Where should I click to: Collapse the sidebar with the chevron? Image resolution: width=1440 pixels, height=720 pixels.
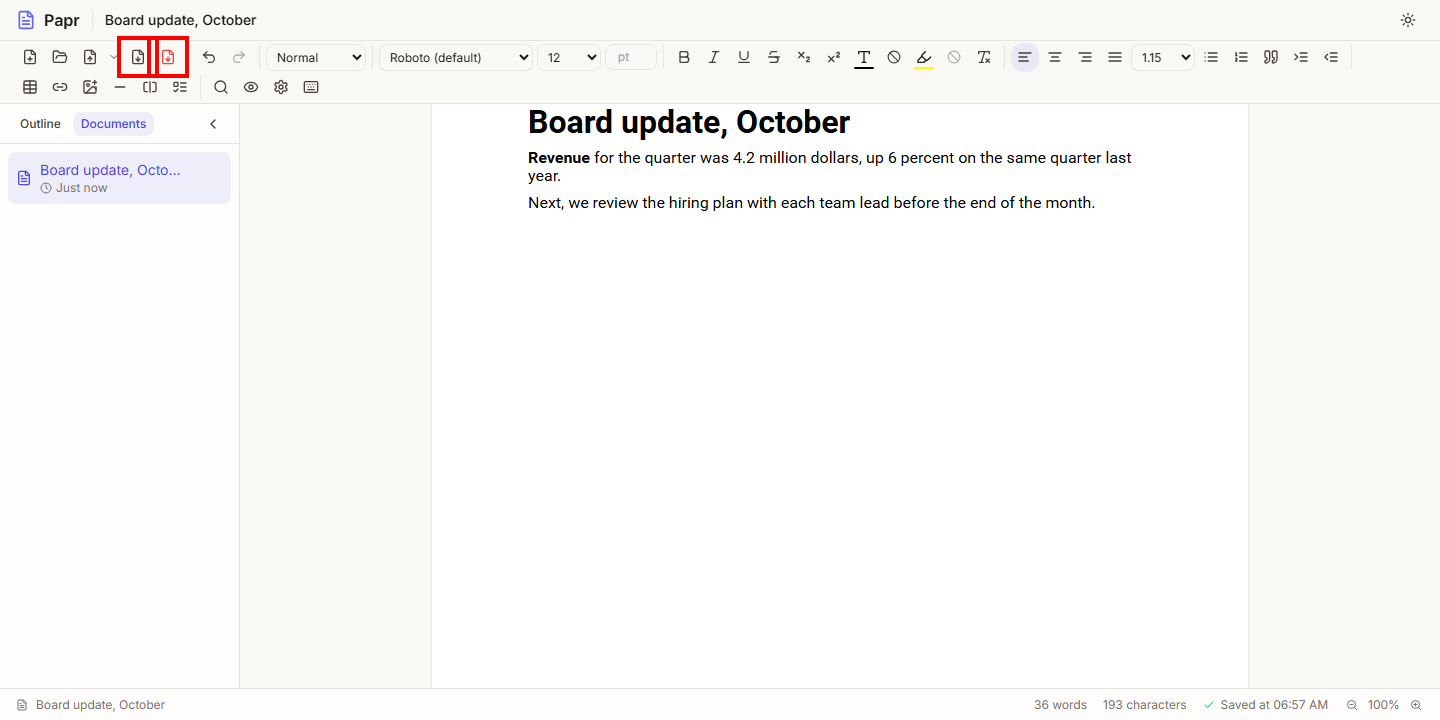point(213,124)
